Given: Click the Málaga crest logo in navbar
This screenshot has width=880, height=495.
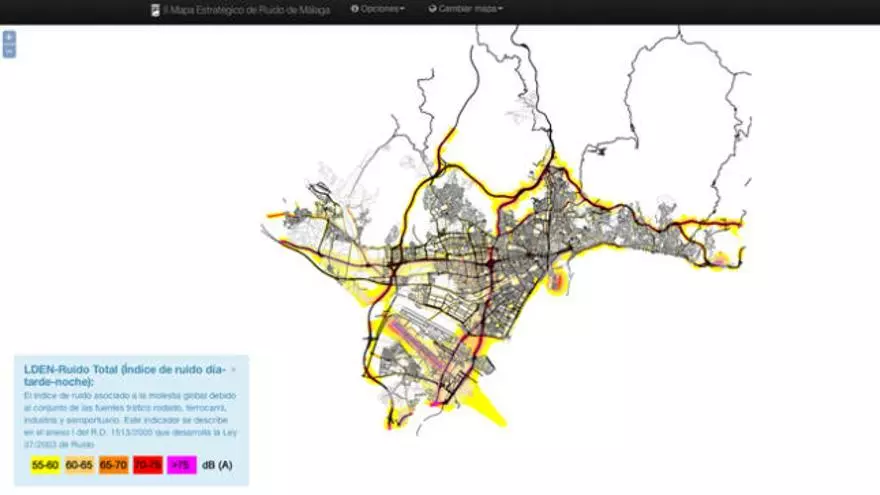Looking at the screenshot, I should tap(155, 9).
